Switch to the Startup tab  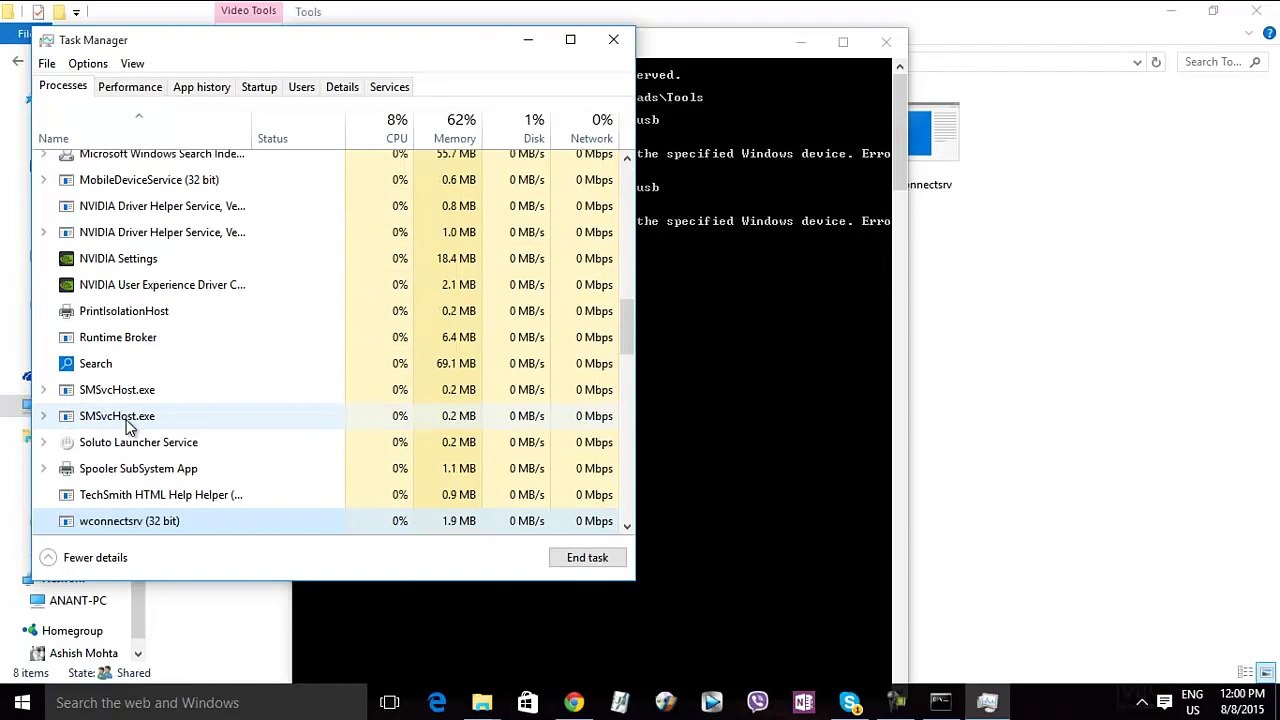click(x=259, y=87)
